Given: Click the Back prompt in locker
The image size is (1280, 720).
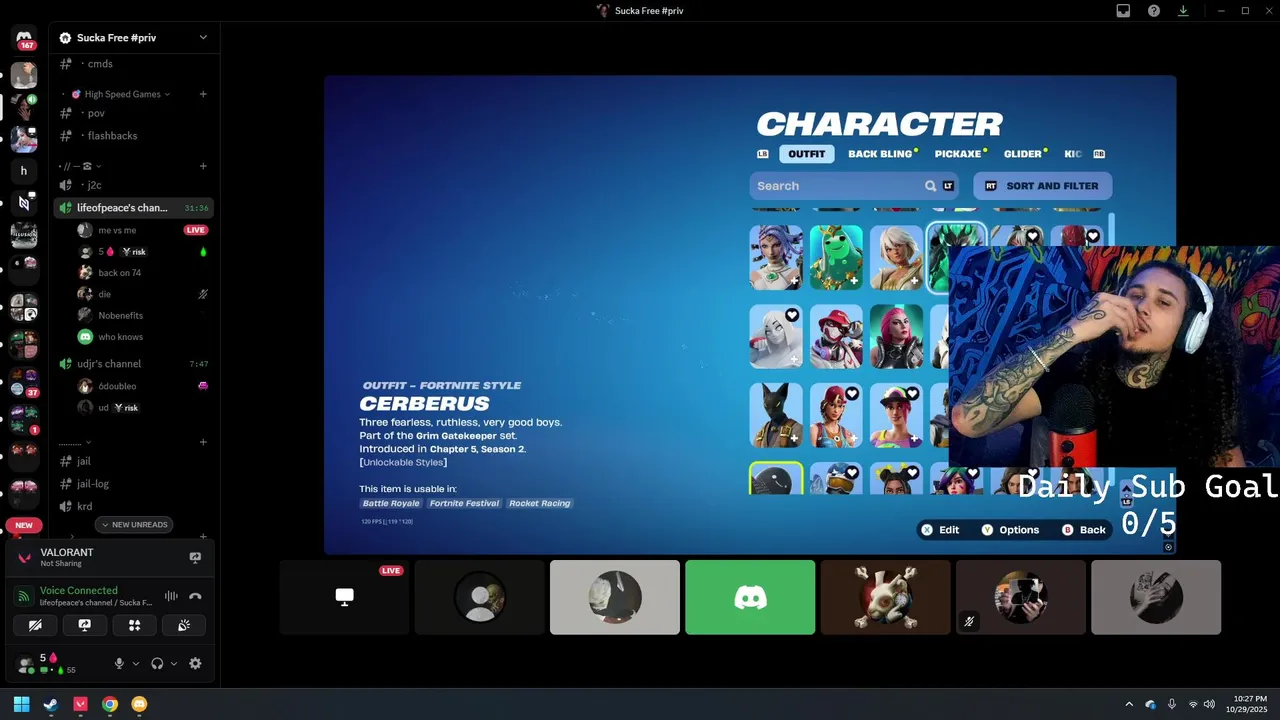Looking at the screenshot, I should (1084, 530).
